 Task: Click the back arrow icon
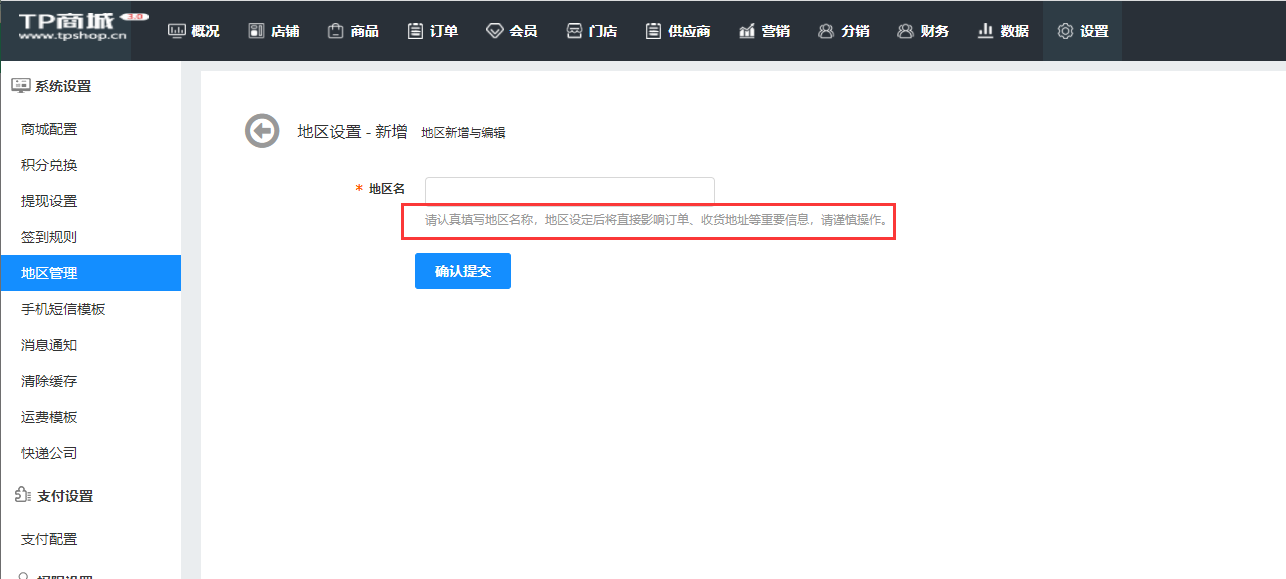[262, 131]
